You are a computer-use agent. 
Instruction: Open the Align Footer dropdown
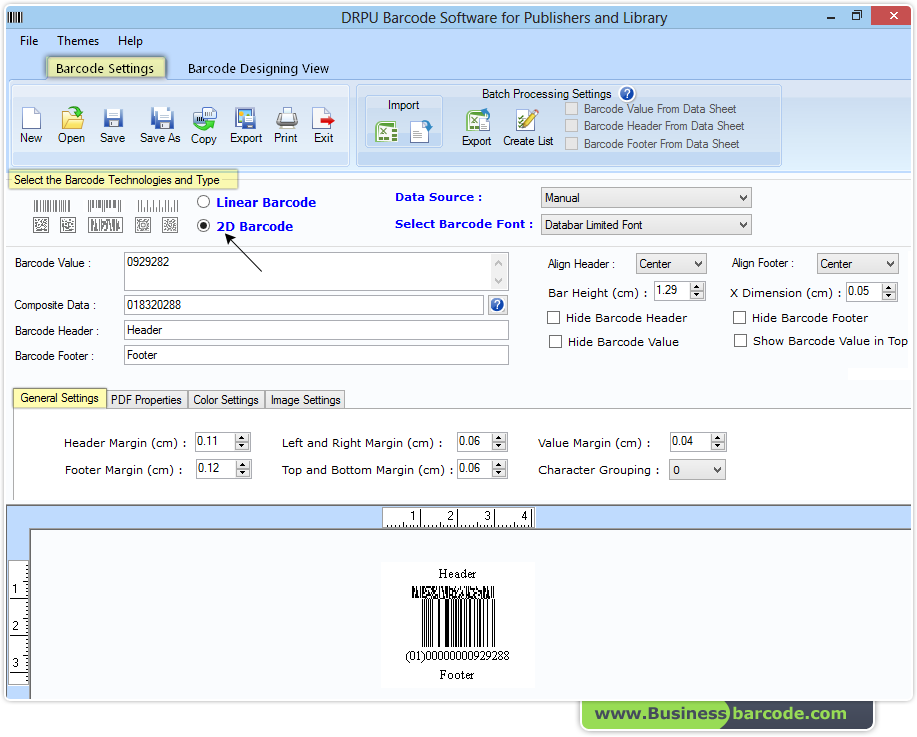[x=857, y=264]
